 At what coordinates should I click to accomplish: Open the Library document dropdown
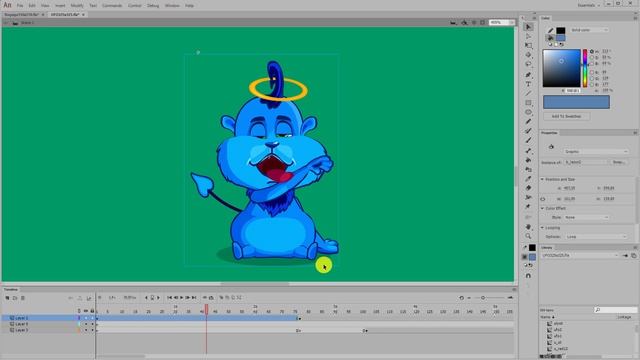(x=580, y=256)
